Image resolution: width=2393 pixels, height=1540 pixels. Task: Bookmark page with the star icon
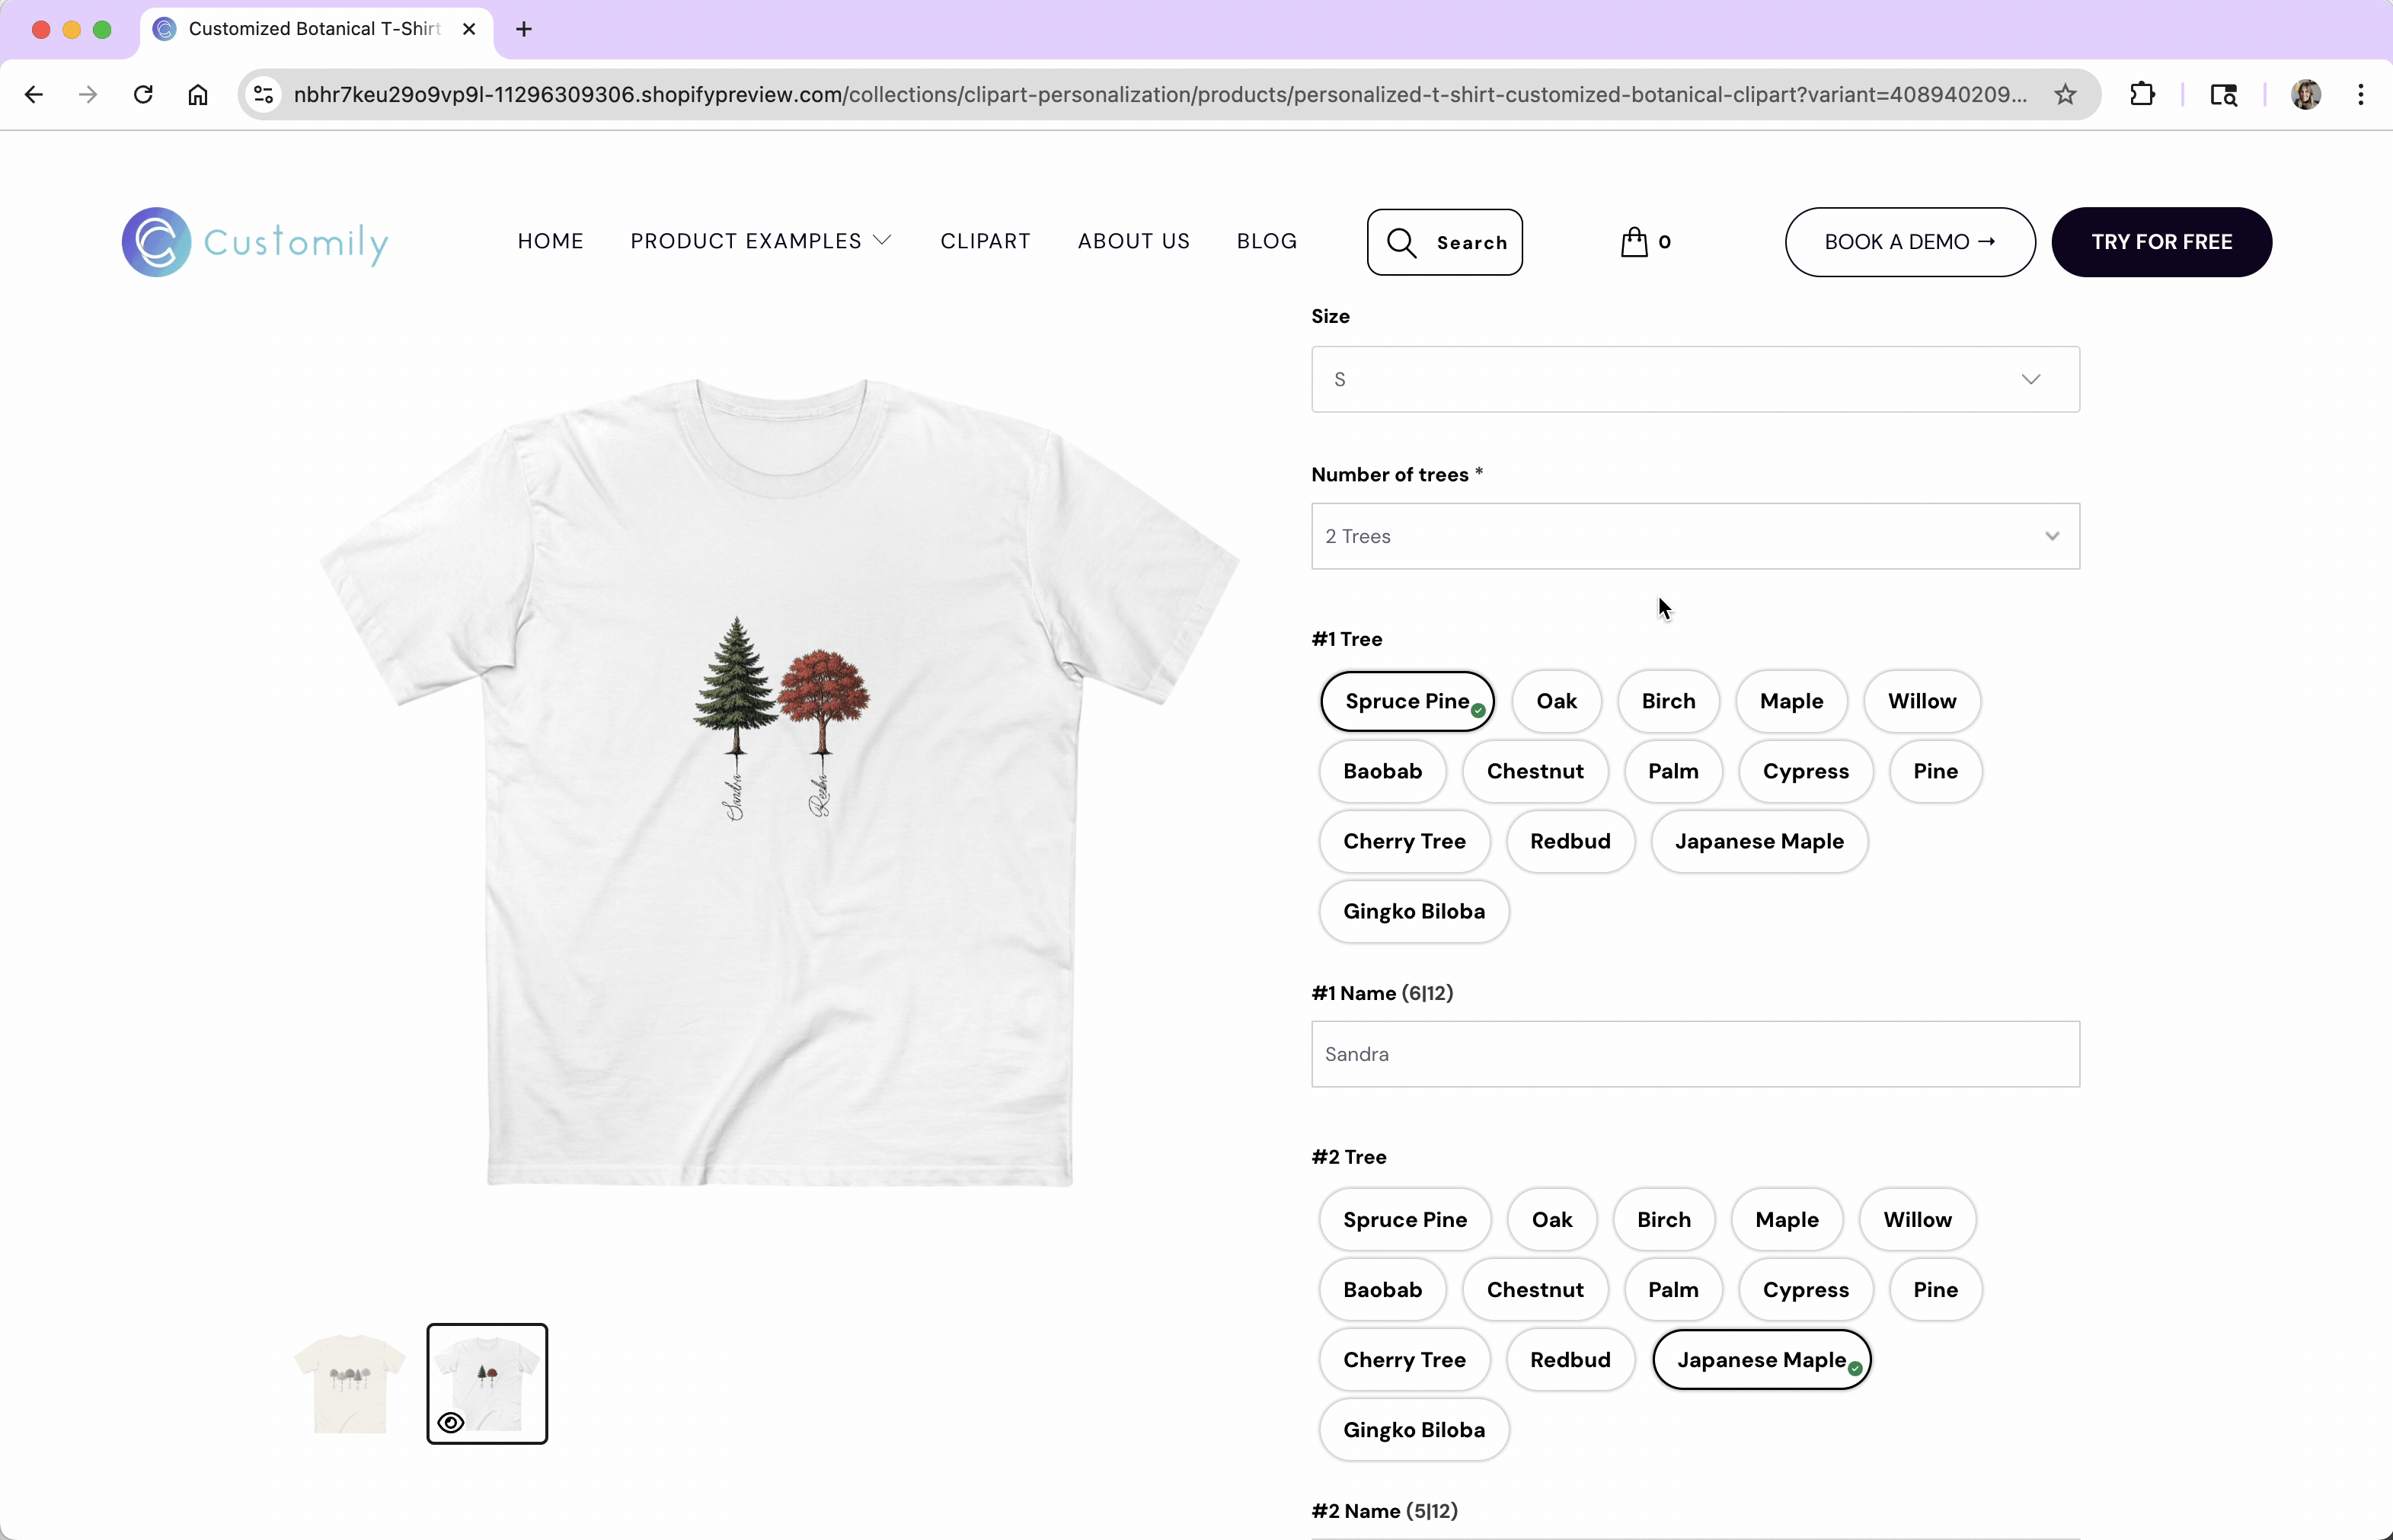coord(2065,95)
